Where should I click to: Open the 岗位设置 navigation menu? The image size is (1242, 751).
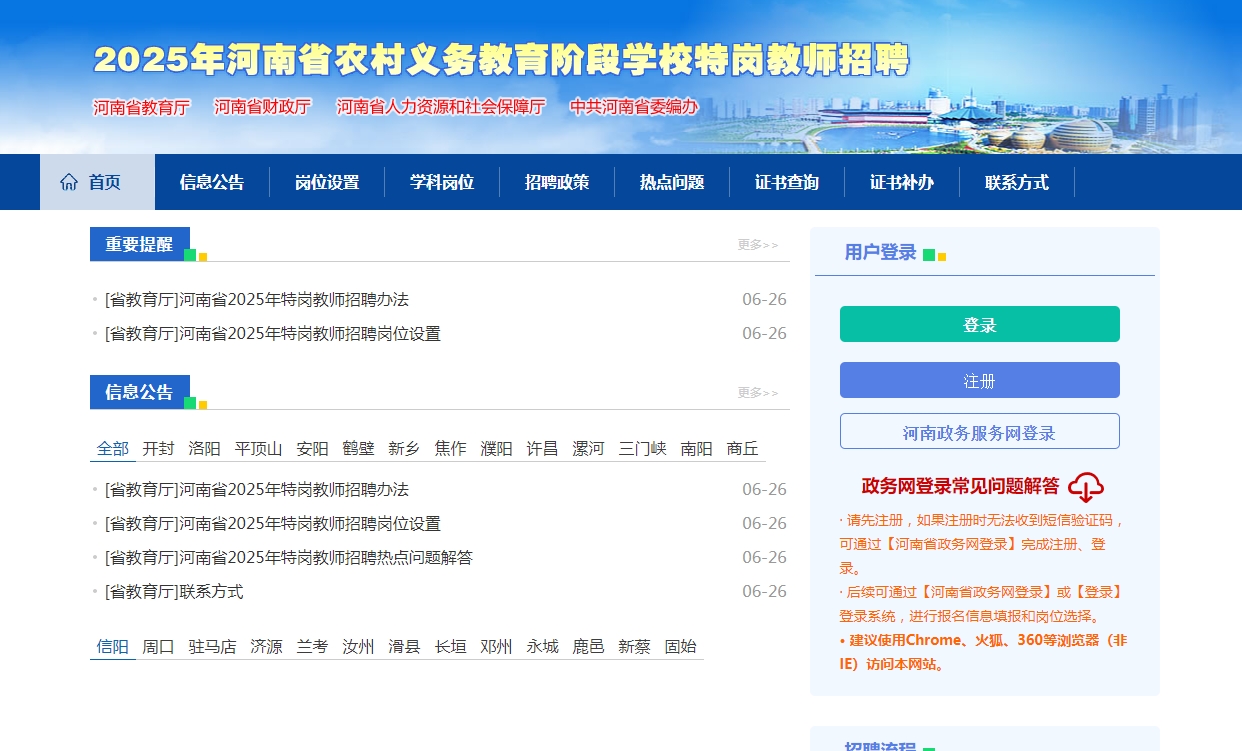pyautogui.click(x=327, y=181)
